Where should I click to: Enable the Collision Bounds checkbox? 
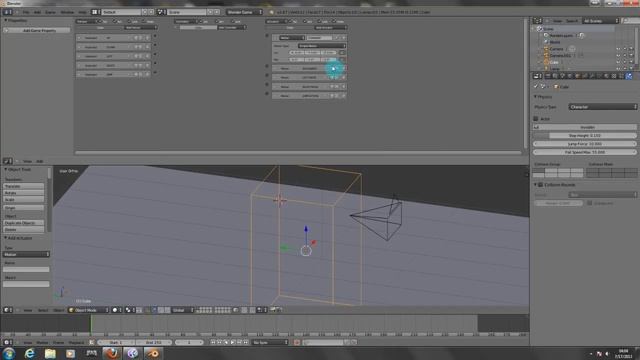click(x=541, y=185)
